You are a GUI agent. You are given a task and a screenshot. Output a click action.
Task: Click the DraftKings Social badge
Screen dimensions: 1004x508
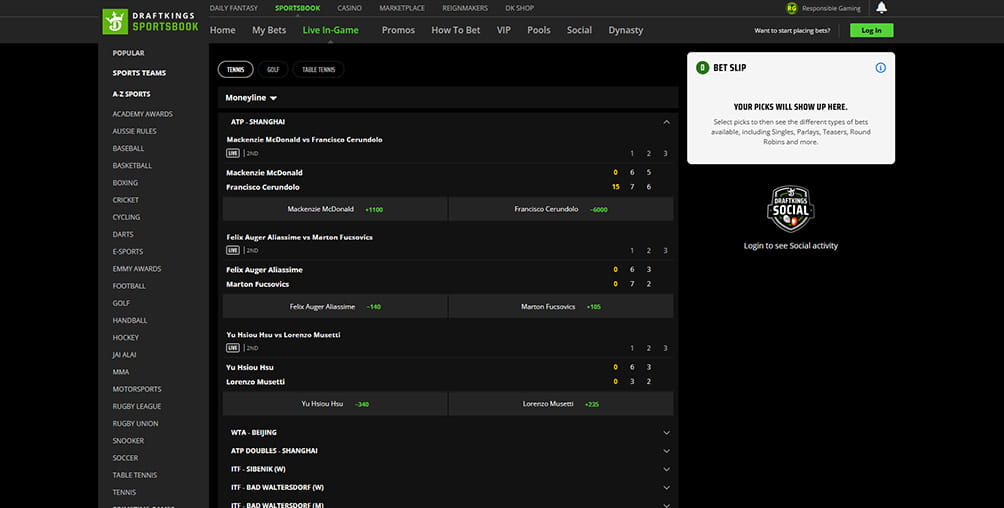click(791, 209)
